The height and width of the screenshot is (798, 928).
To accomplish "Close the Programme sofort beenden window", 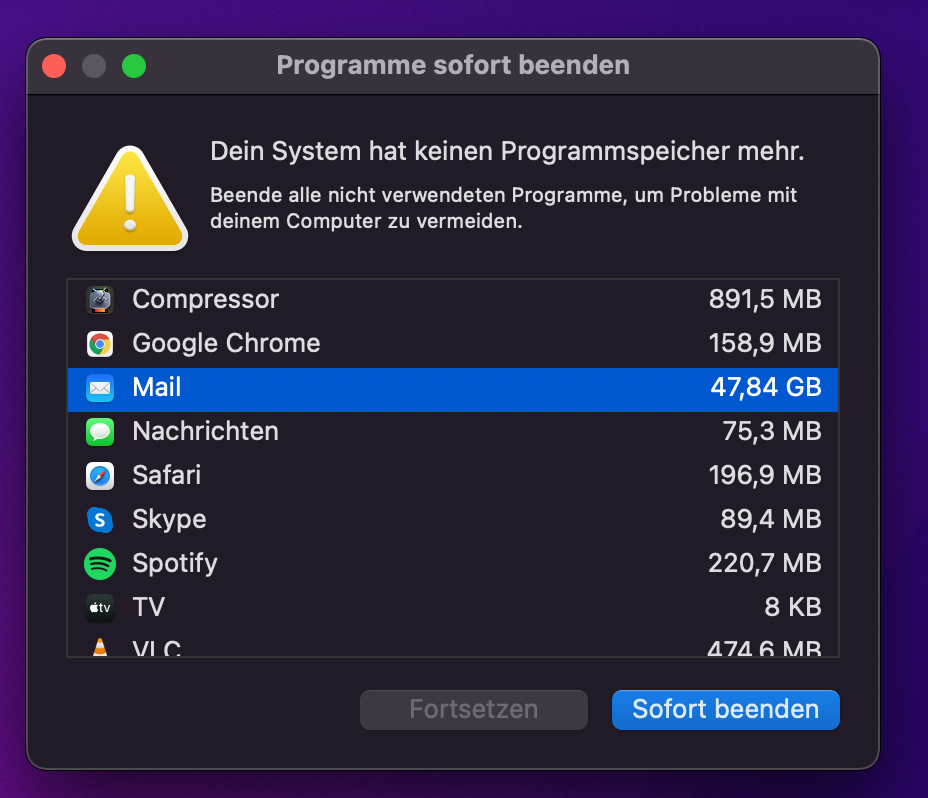I will pos(54,66).
